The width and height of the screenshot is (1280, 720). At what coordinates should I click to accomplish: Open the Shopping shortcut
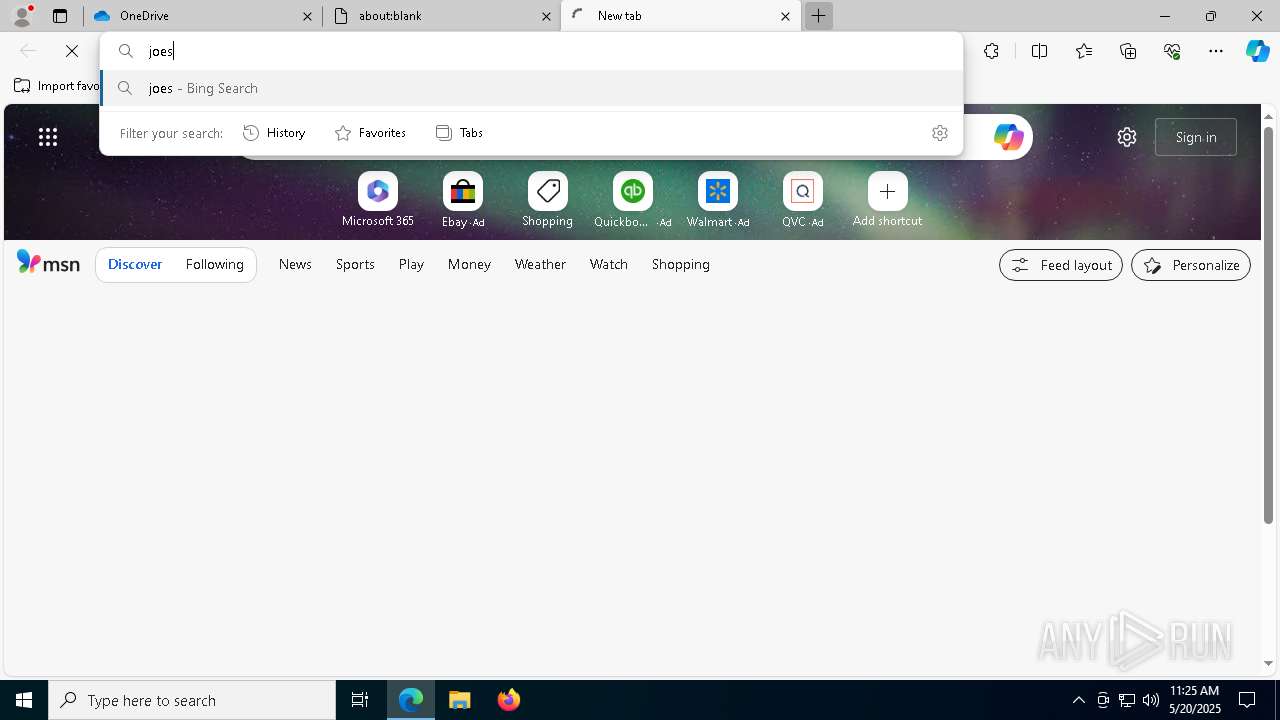tap(547, 200)
